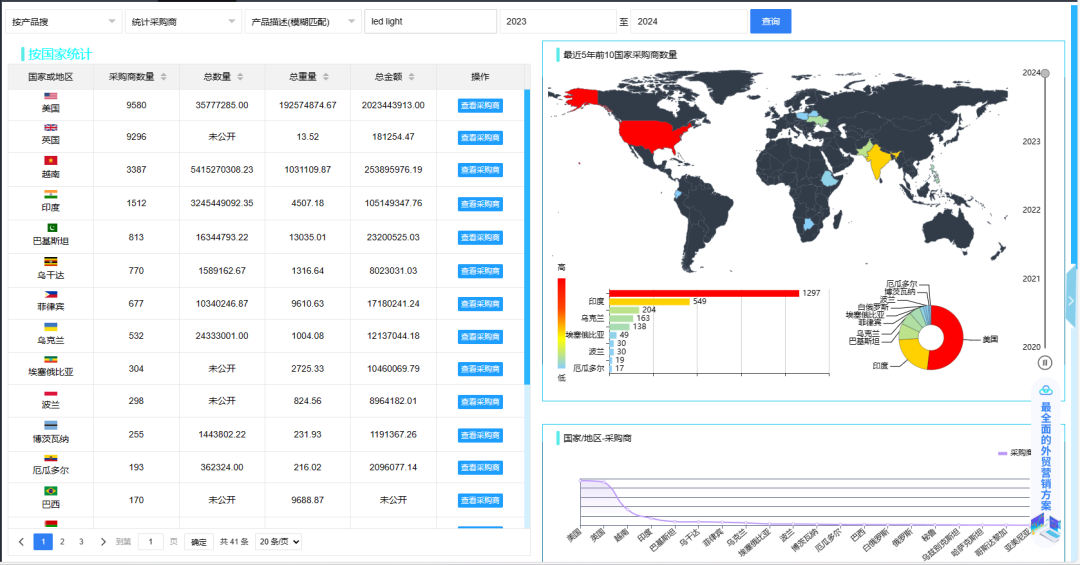Select 2022 on the year timeline
1080x565 pixels.
coord(1031,209)
